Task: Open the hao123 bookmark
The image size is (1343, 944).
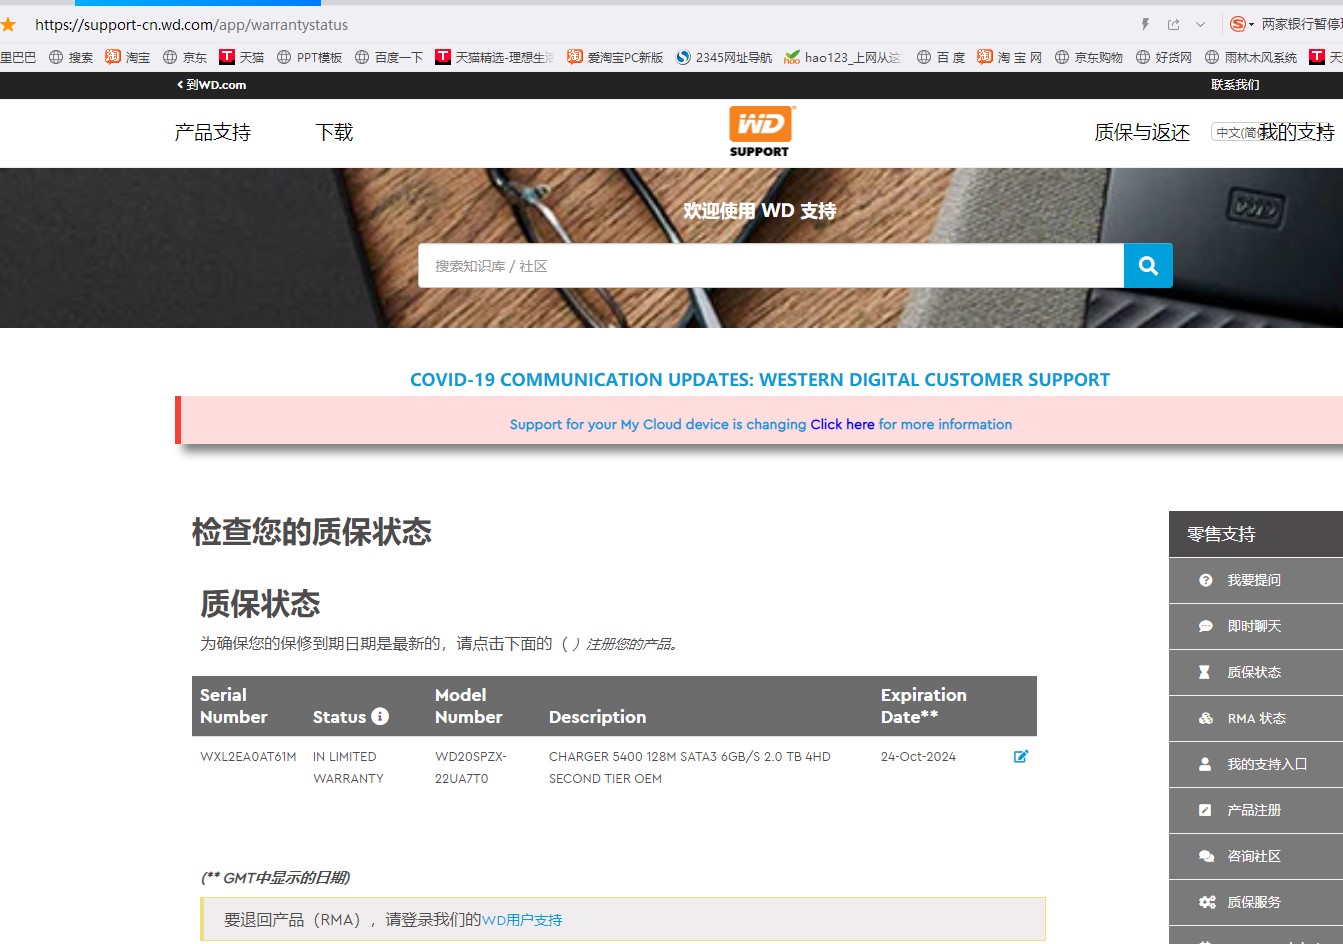Action: click(x=843, y=57)
